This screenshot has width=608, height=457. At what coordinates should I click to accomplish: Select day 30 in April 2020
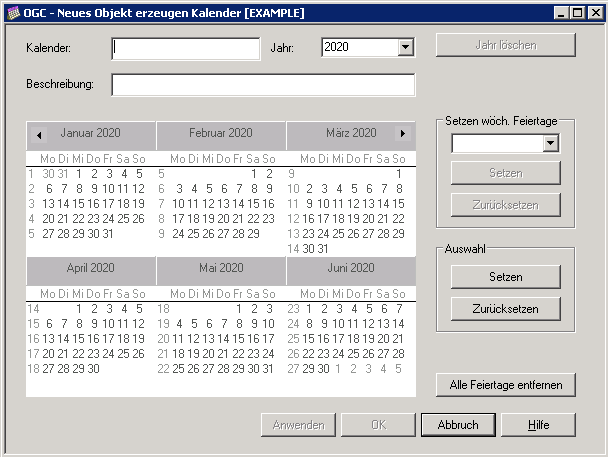pyautogui.click(x=93, y=369)
